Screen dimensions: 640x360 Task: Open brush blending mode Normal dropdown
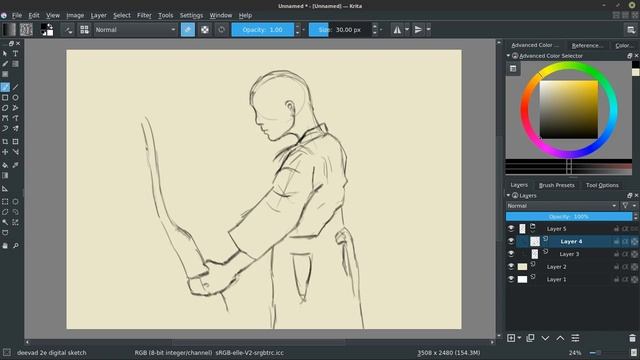136,30
